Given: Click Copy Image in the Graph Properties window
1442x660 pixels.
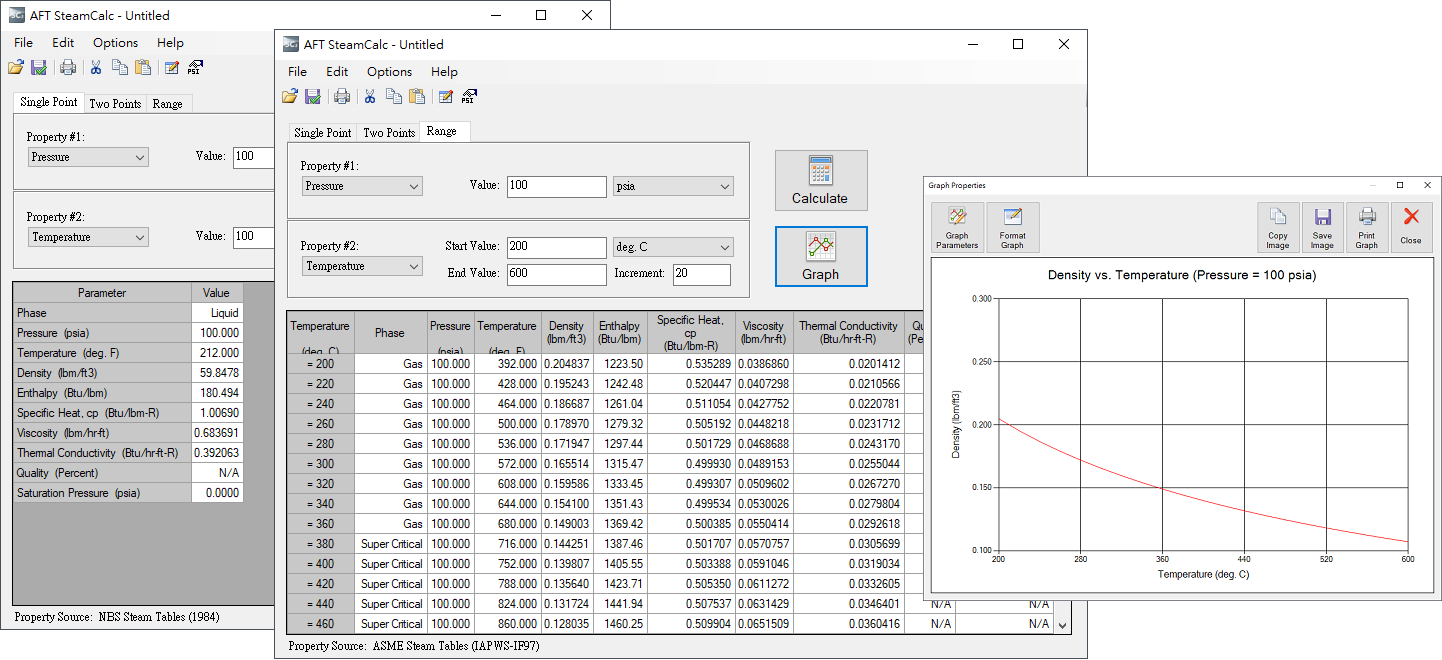Looking at the screenshot, I should tap(1278, 228).
